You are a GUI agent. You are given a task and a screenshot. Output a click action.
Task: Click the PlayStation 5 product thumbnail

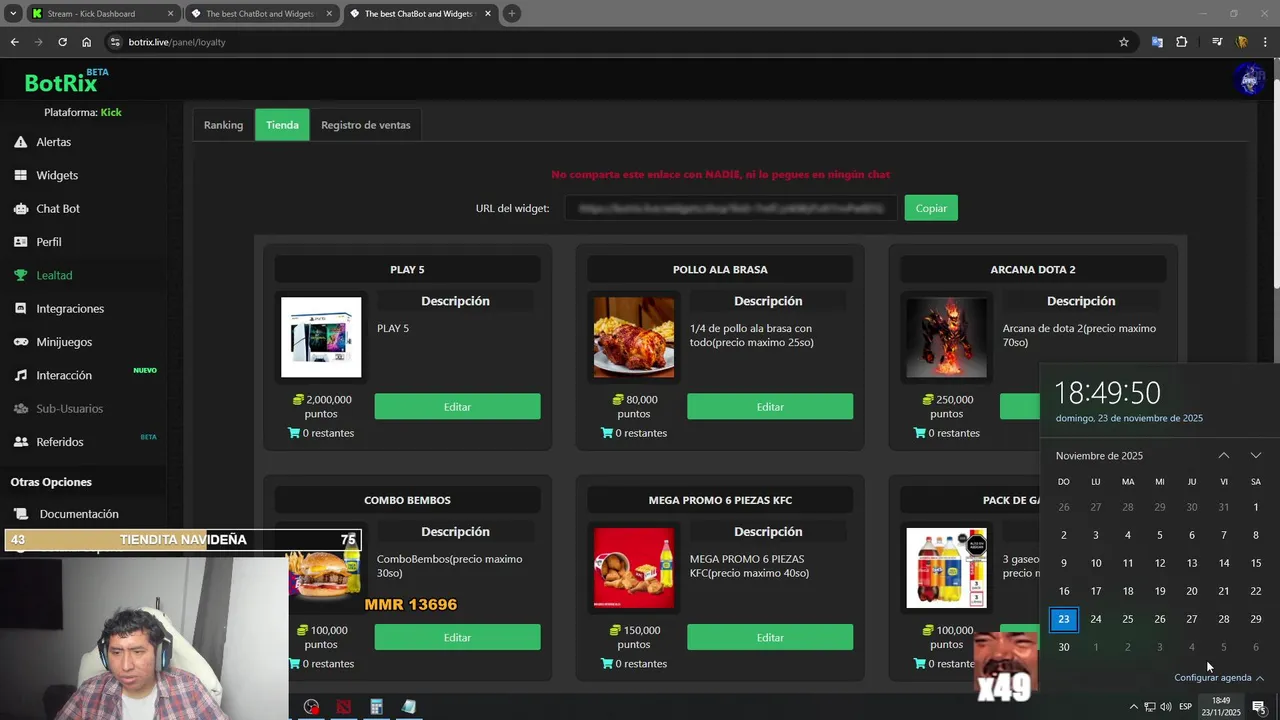(321, 337)
